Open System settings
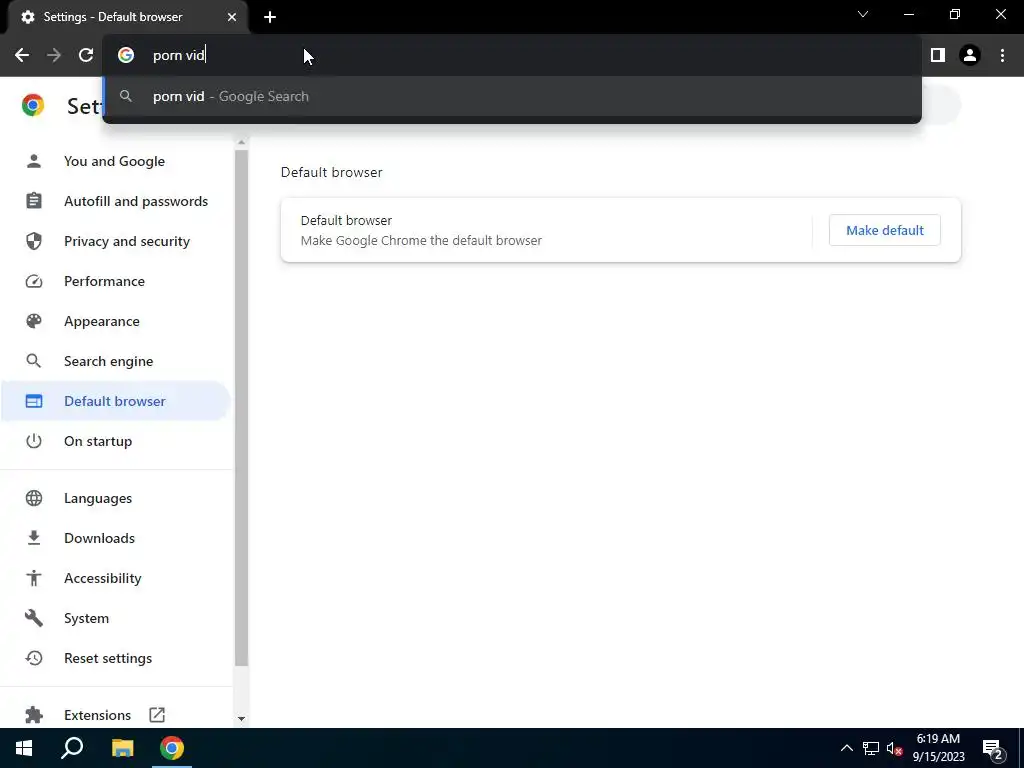The height and width of the screenshot is (768, 1024). (86, 618)
